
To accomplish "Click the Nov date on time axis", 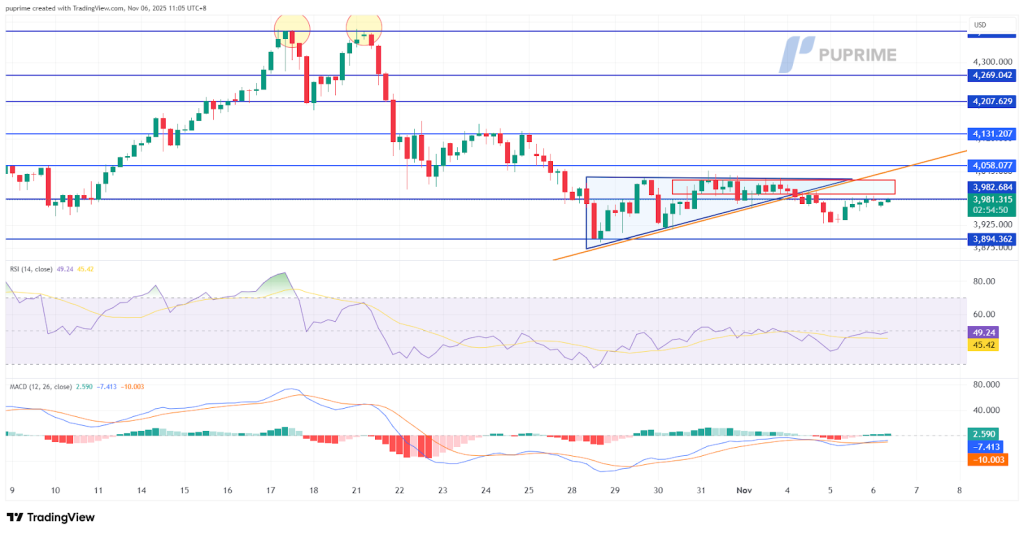I will pos(743,490).
